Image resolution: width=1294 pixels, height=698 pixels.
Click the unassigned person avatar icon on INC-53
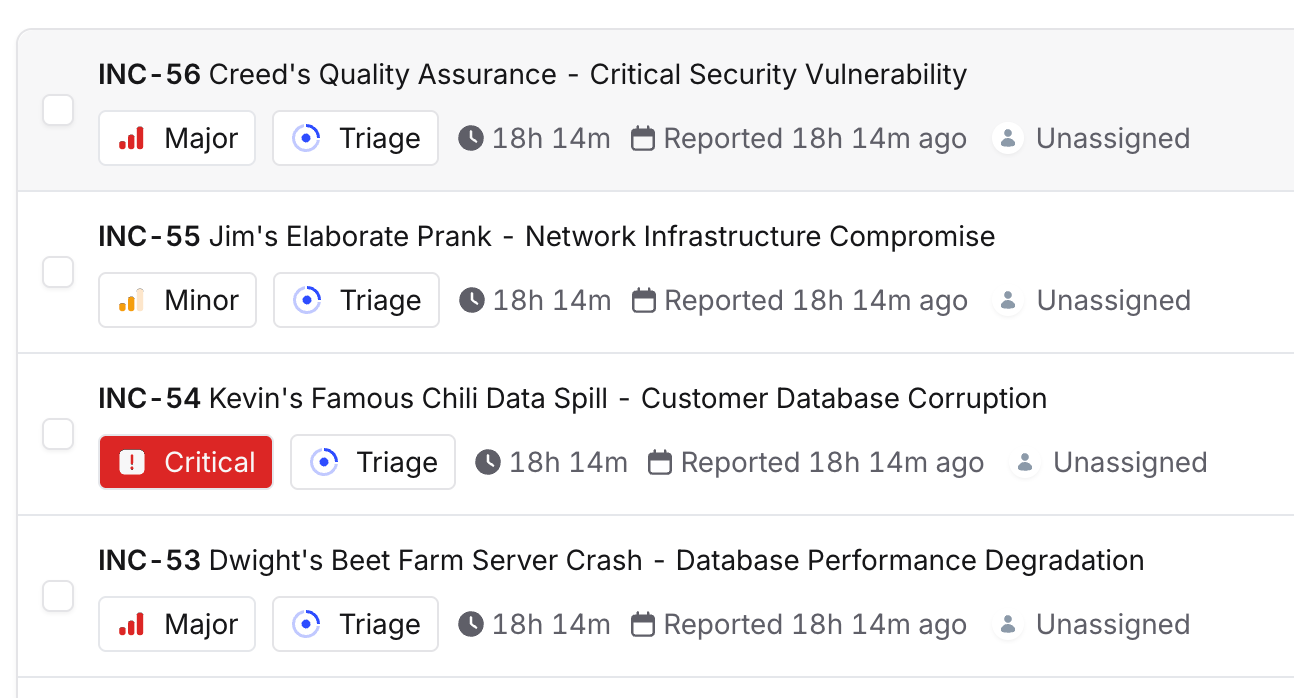pyautogui.click(x=1008, y=624)
